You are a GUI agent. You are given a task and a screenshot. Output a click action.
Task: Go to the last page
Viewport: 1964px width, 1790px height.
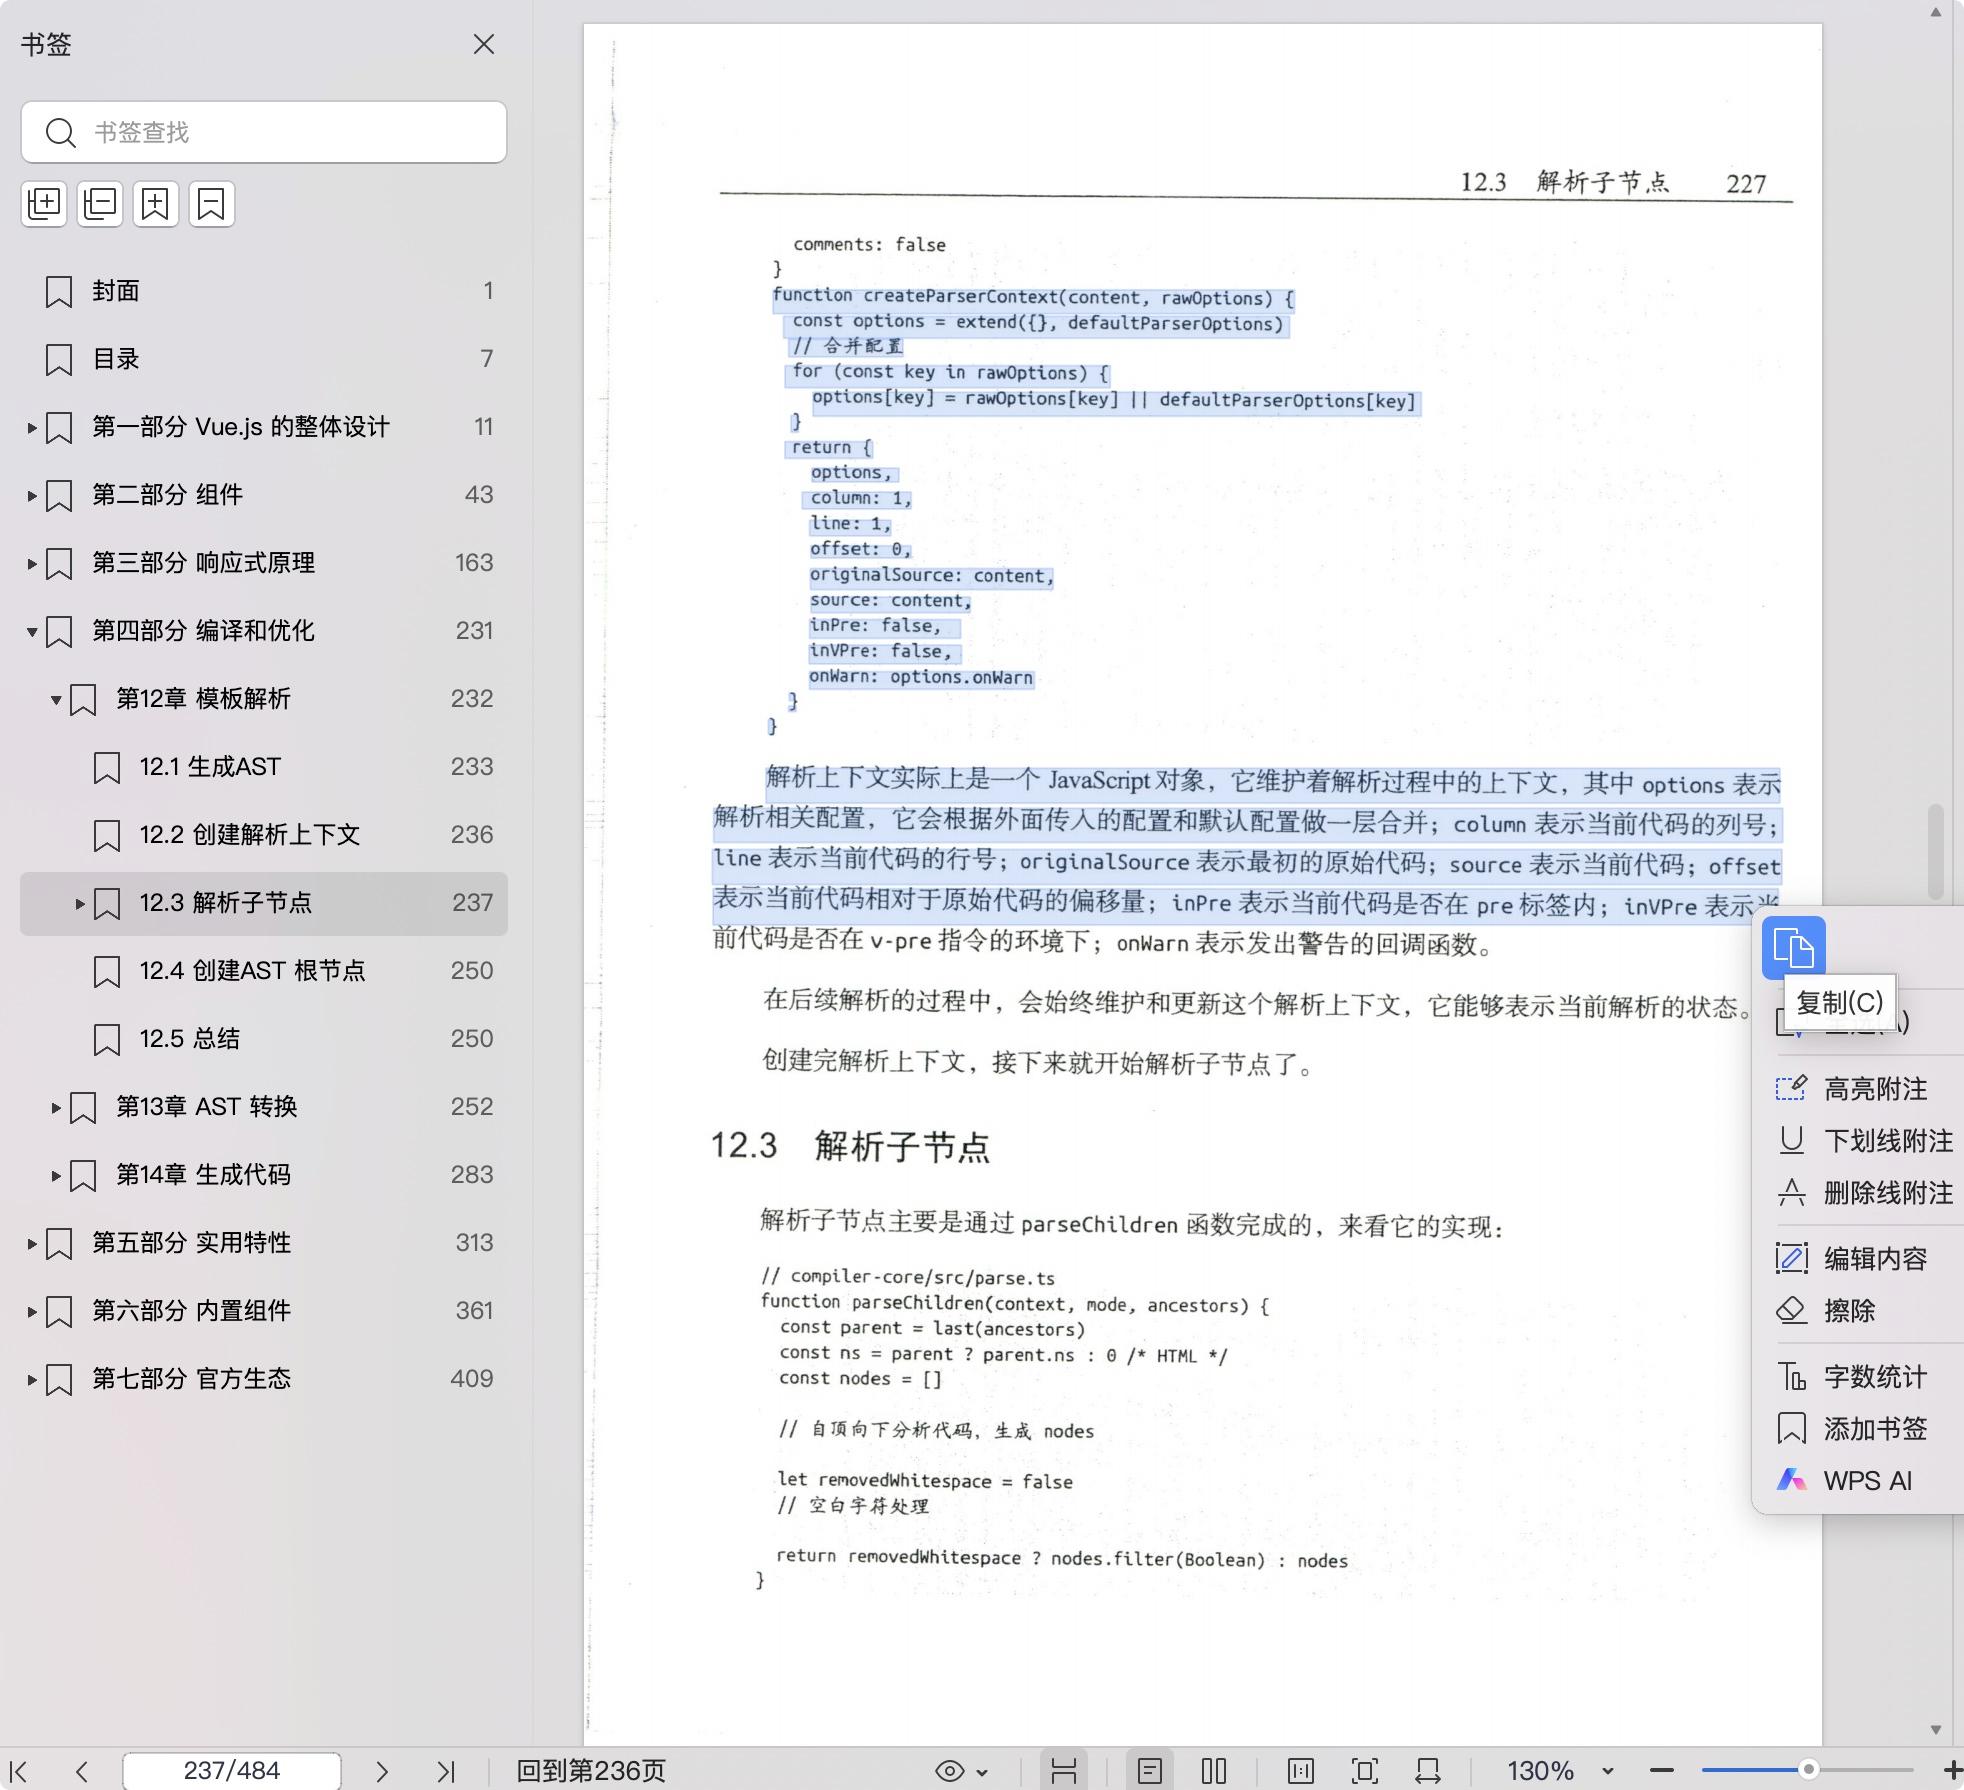tap(446, 1772)
